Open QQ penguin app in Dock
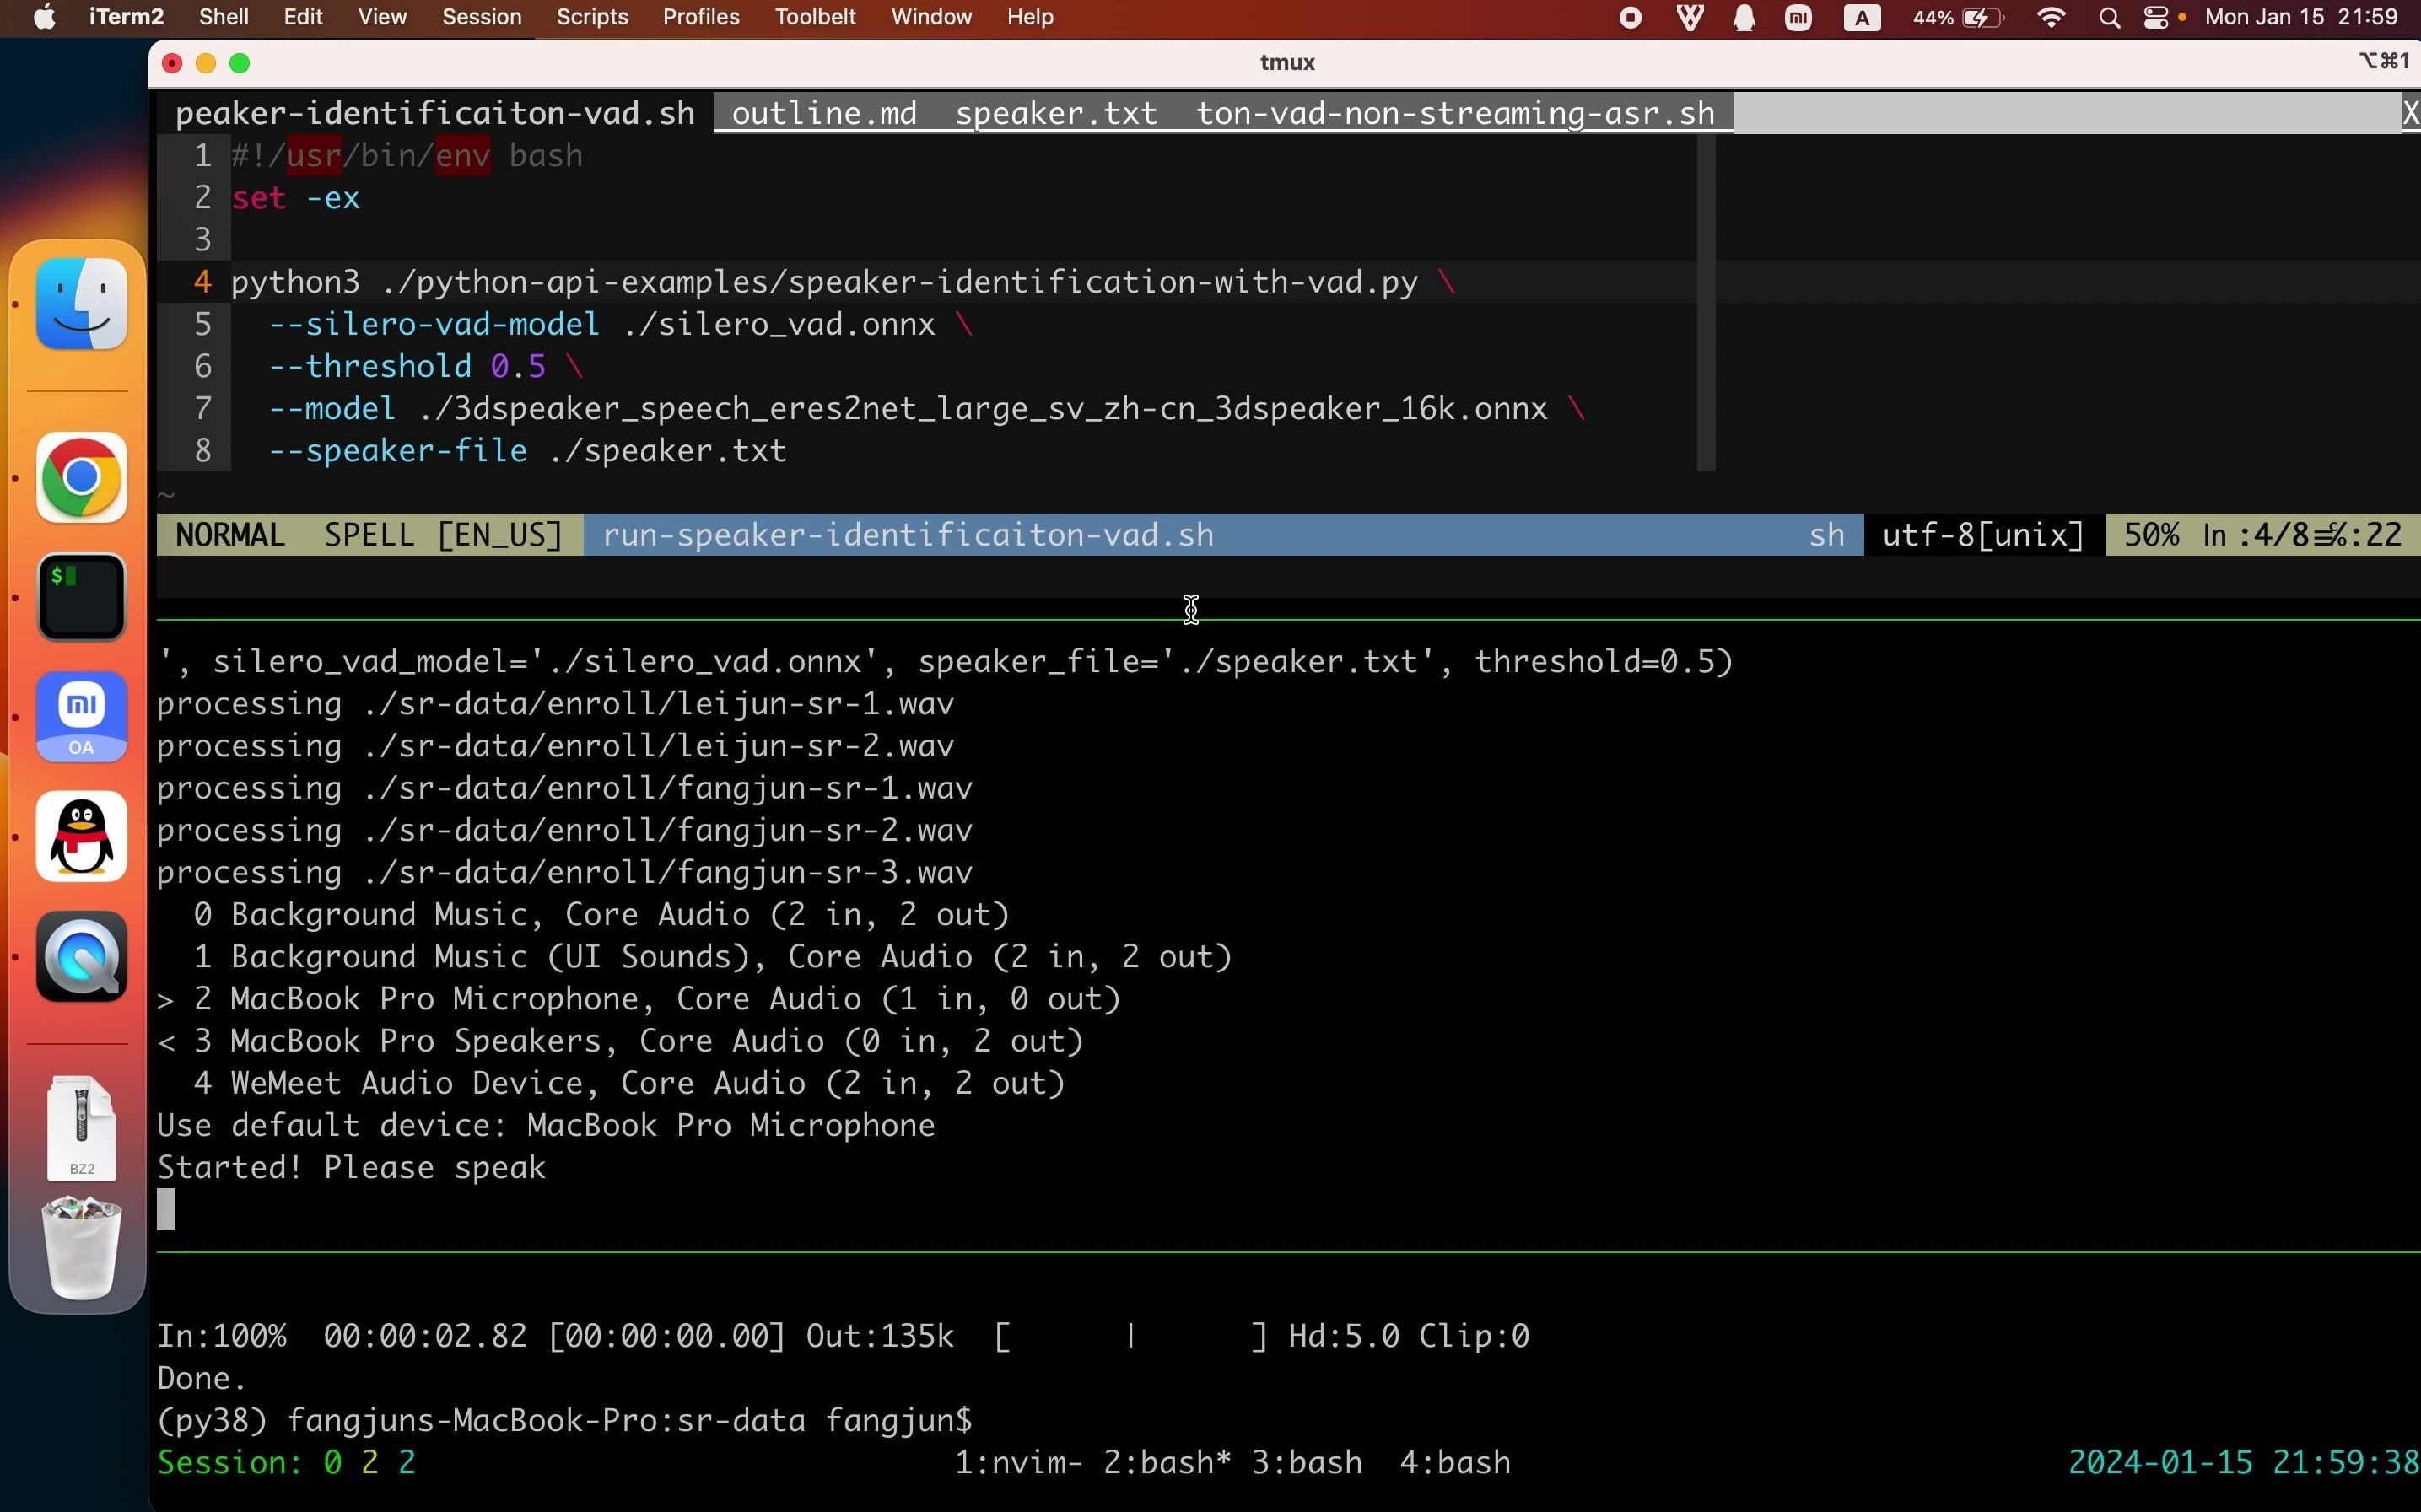This screenshot has width=2421, height=1512. pyautogui.click(x=82, y=836)
